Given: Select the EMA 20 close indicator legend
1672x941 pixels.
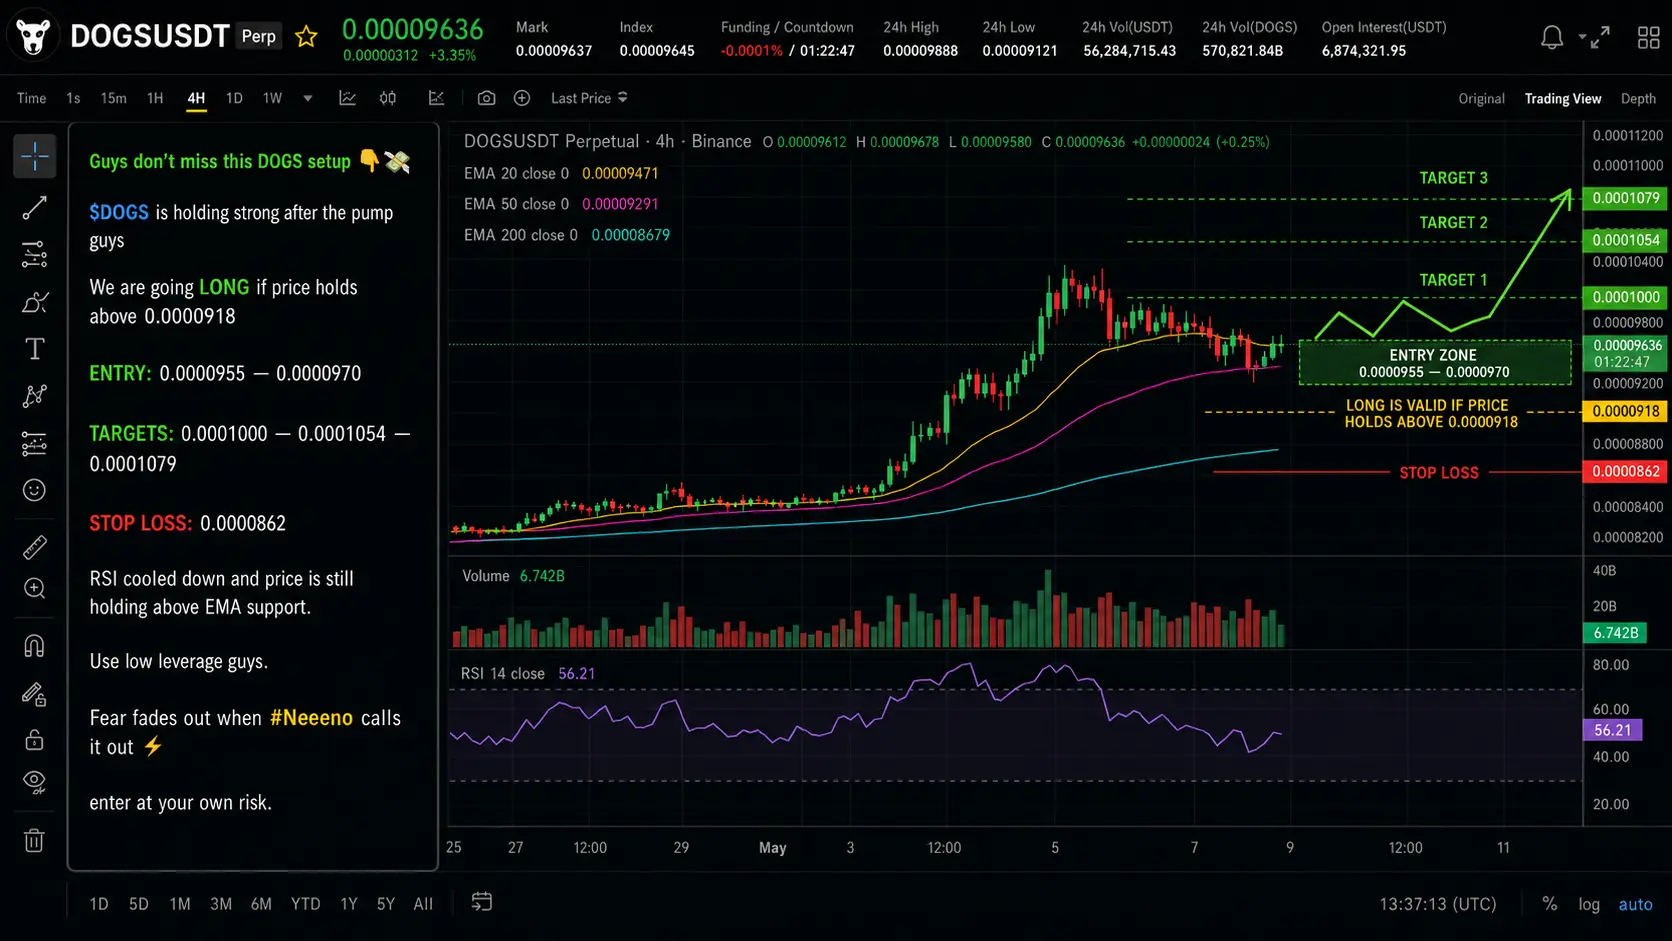Looking at the screenshot, I should point(561,173).
